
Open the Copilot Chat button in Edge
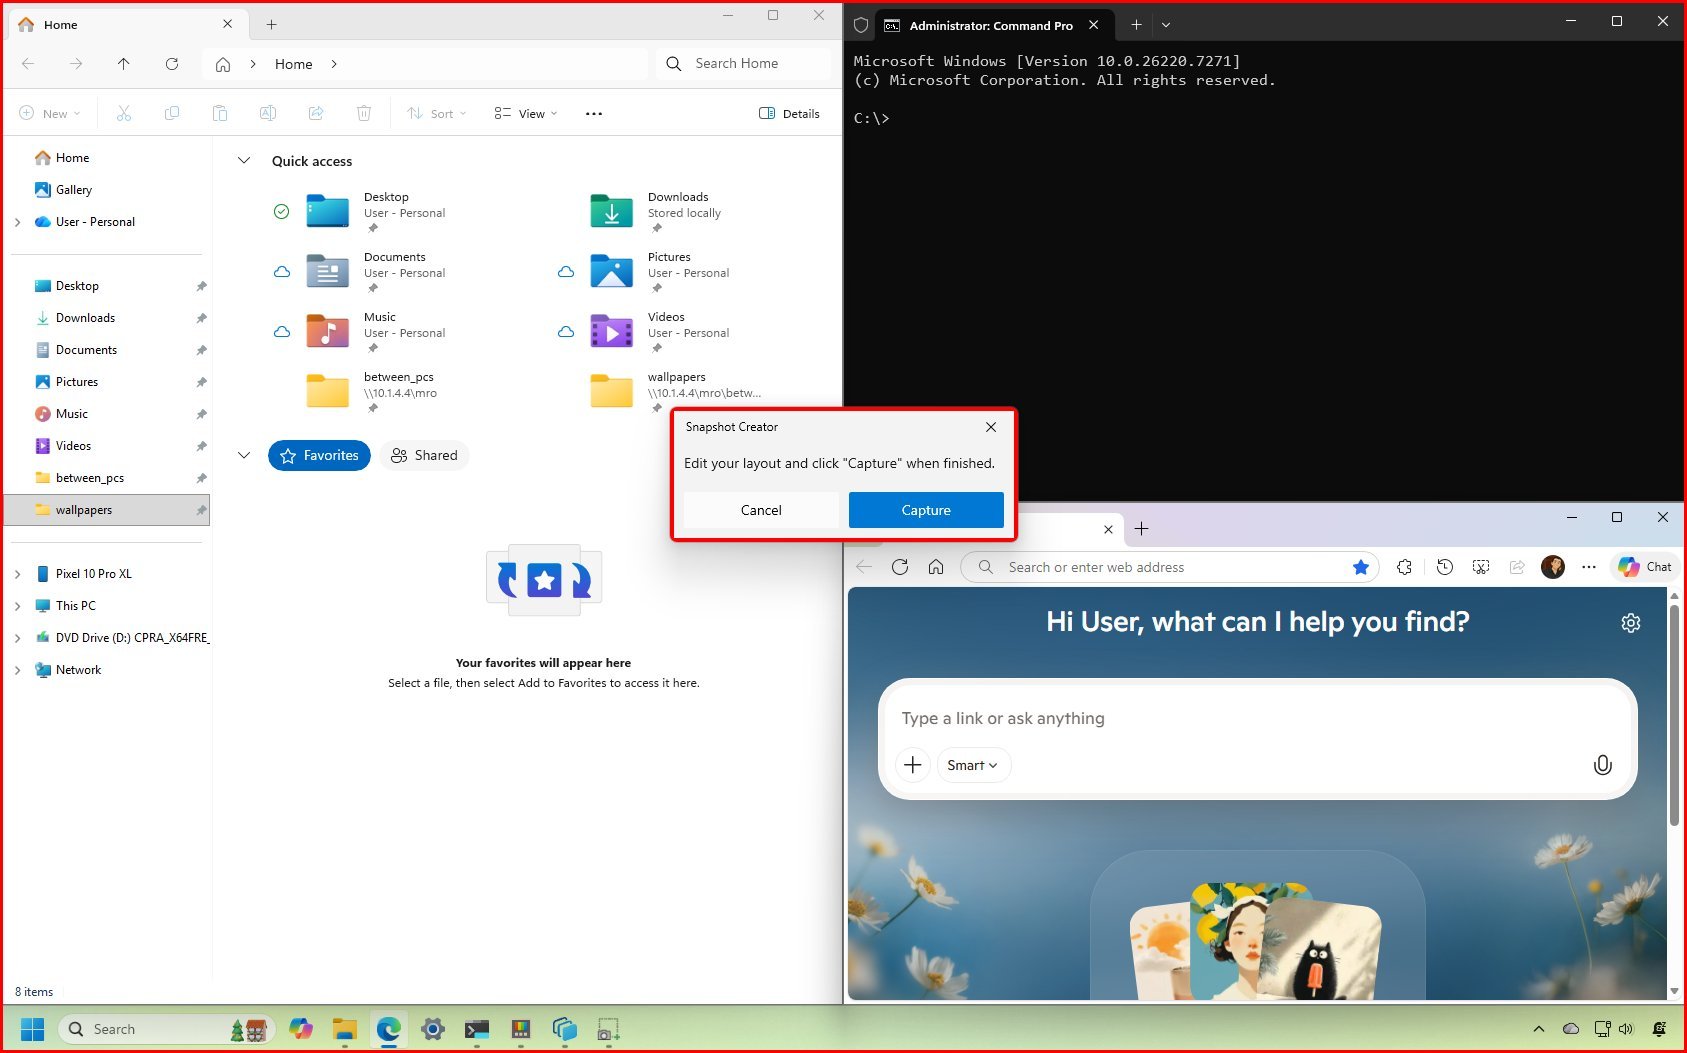click(1645, 567)
